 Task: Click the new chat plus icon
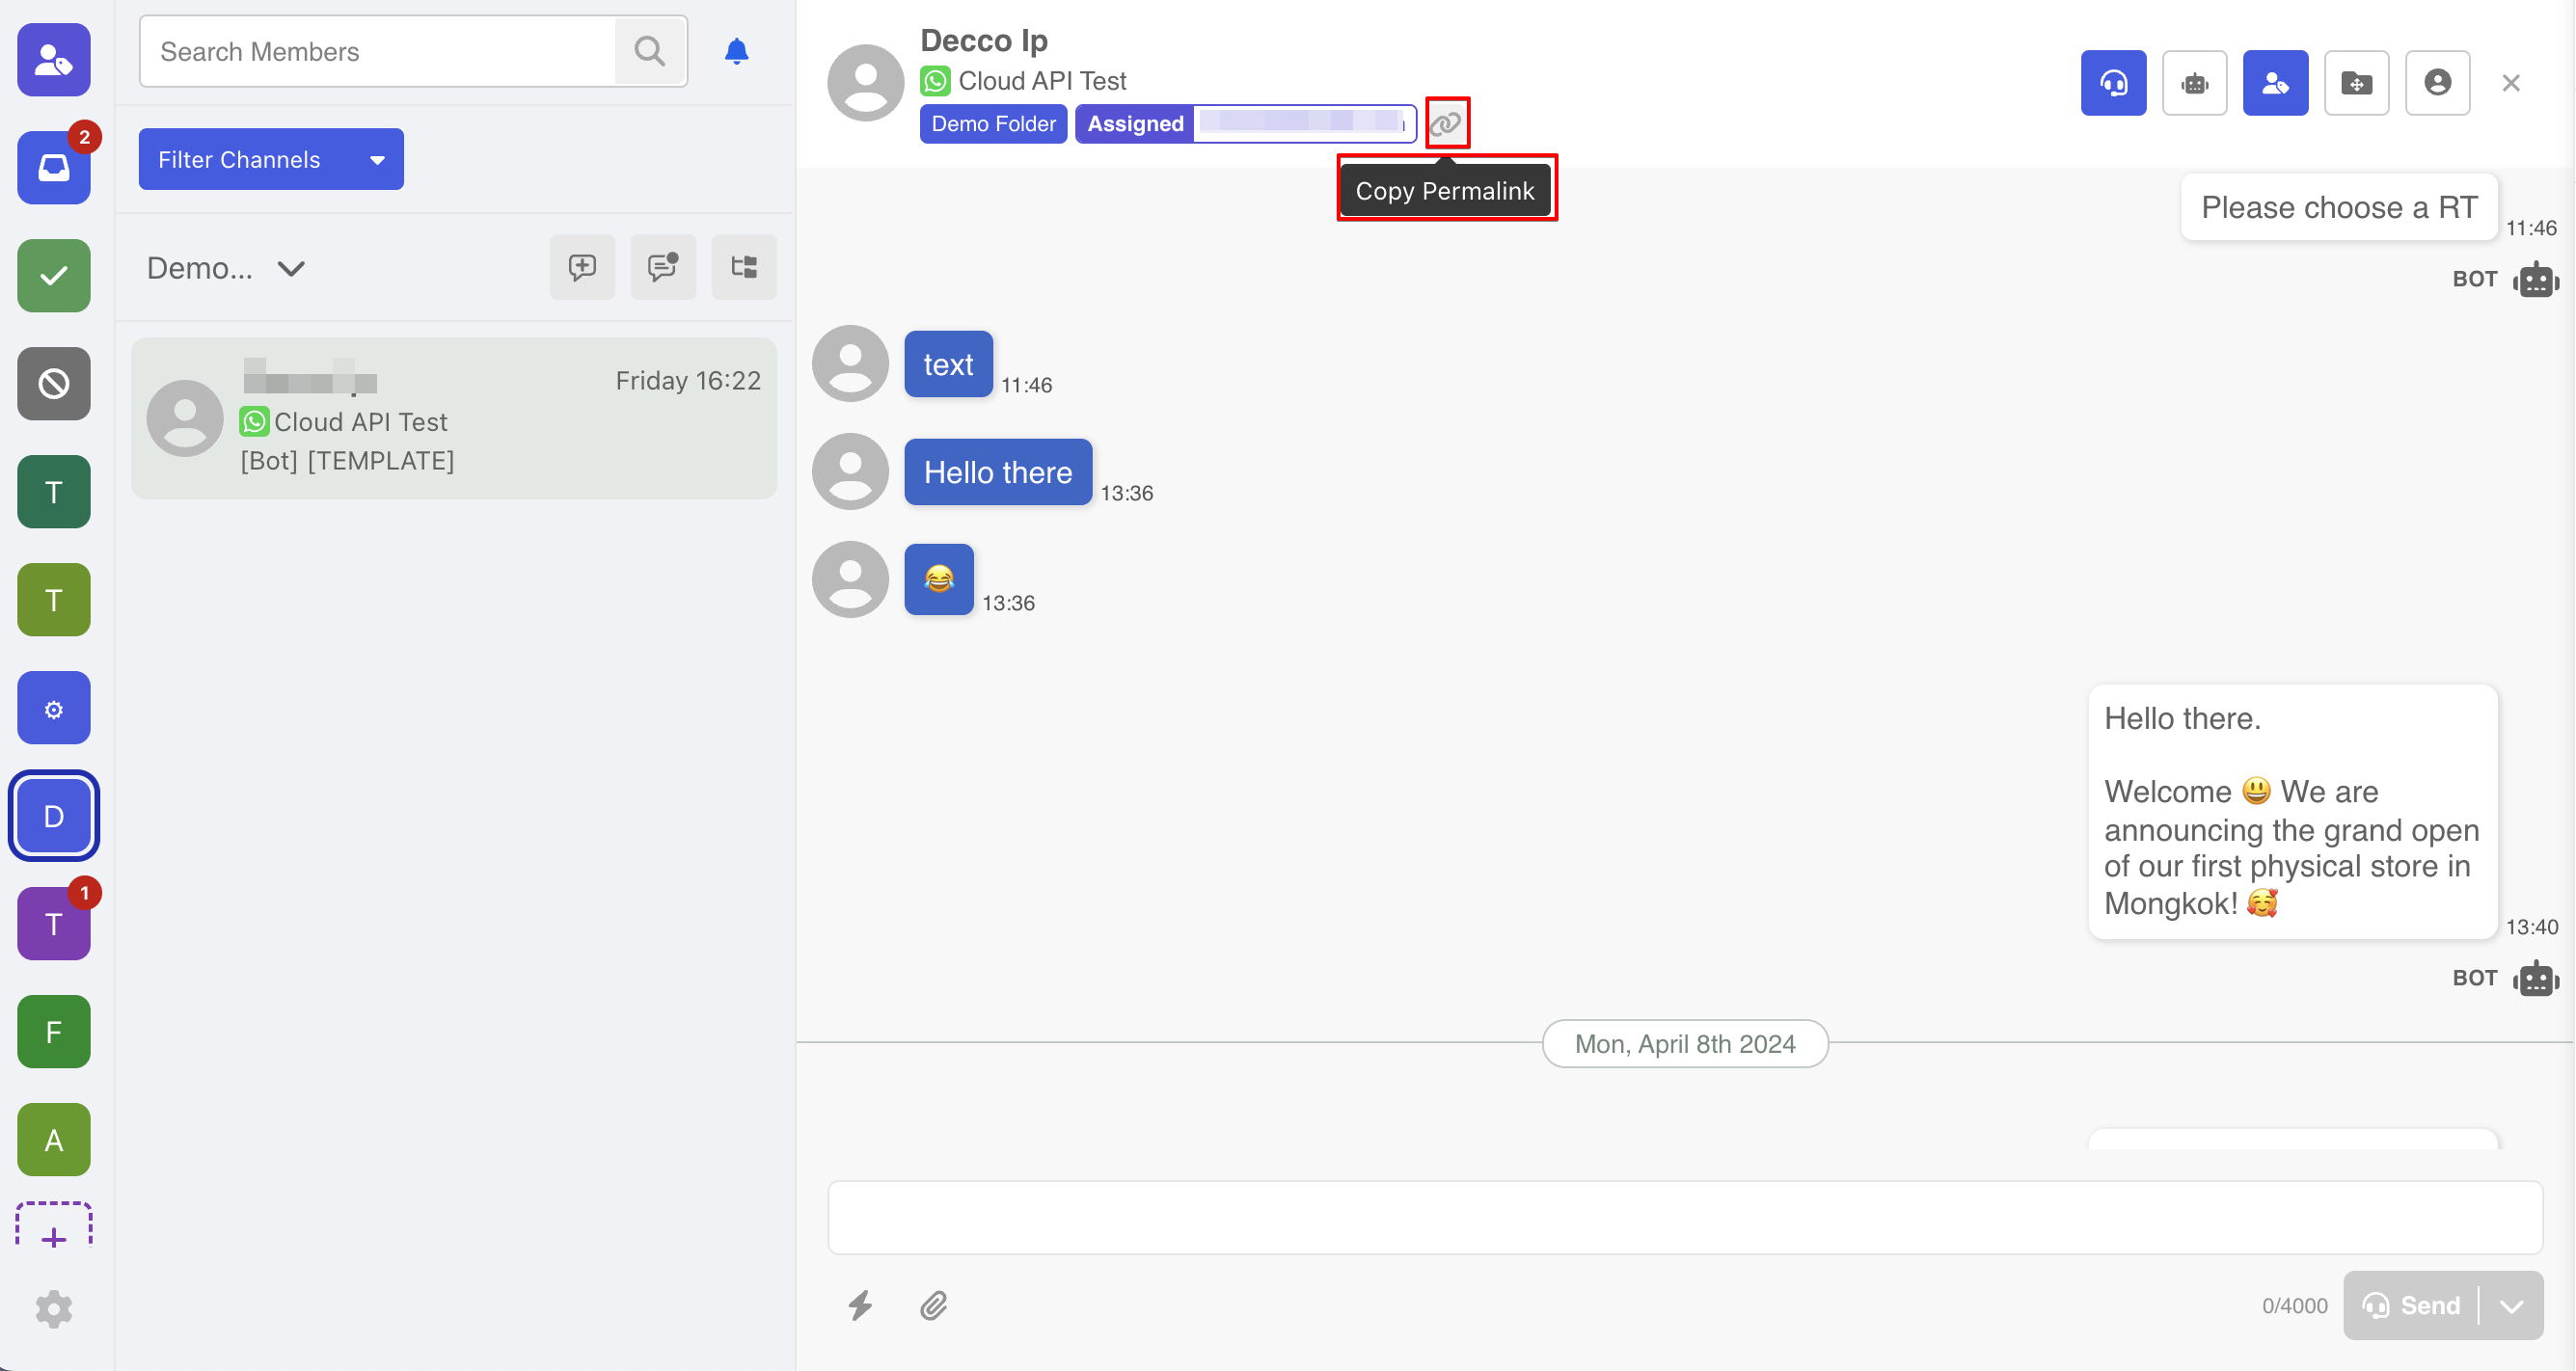(582, 267)
